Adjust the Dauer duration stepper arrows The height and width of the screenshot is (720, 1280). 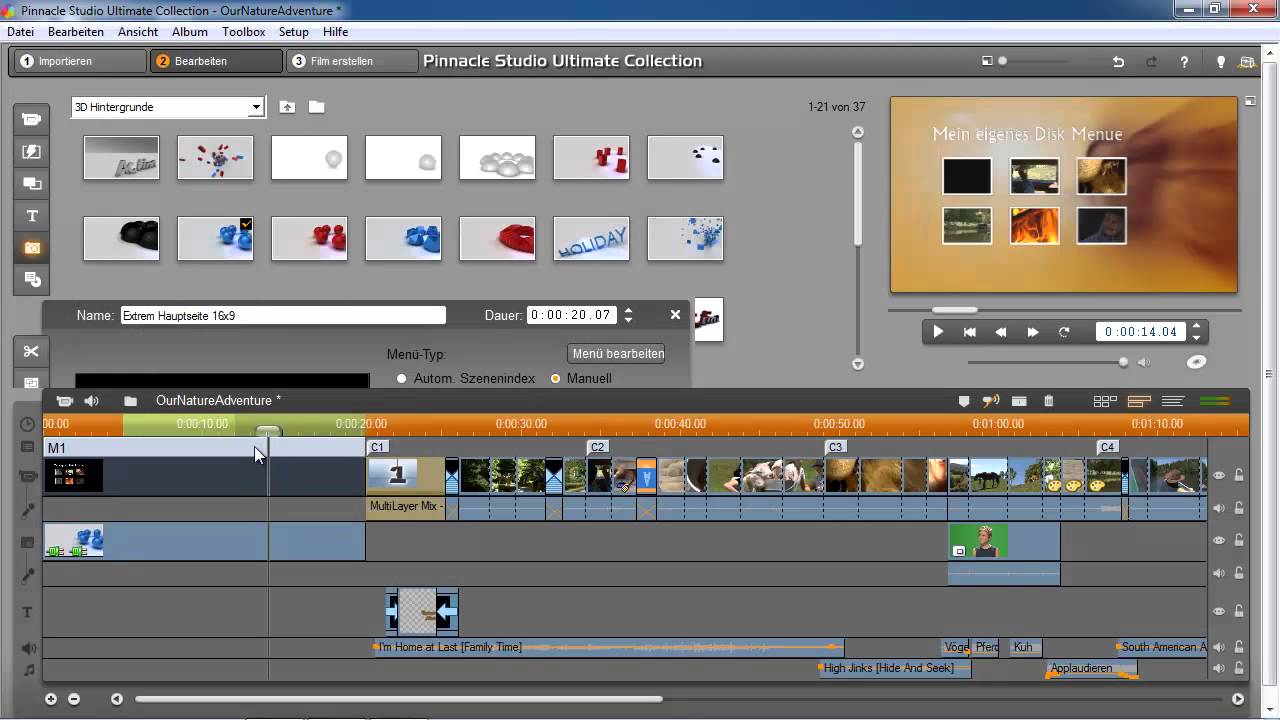coord(628,315)
